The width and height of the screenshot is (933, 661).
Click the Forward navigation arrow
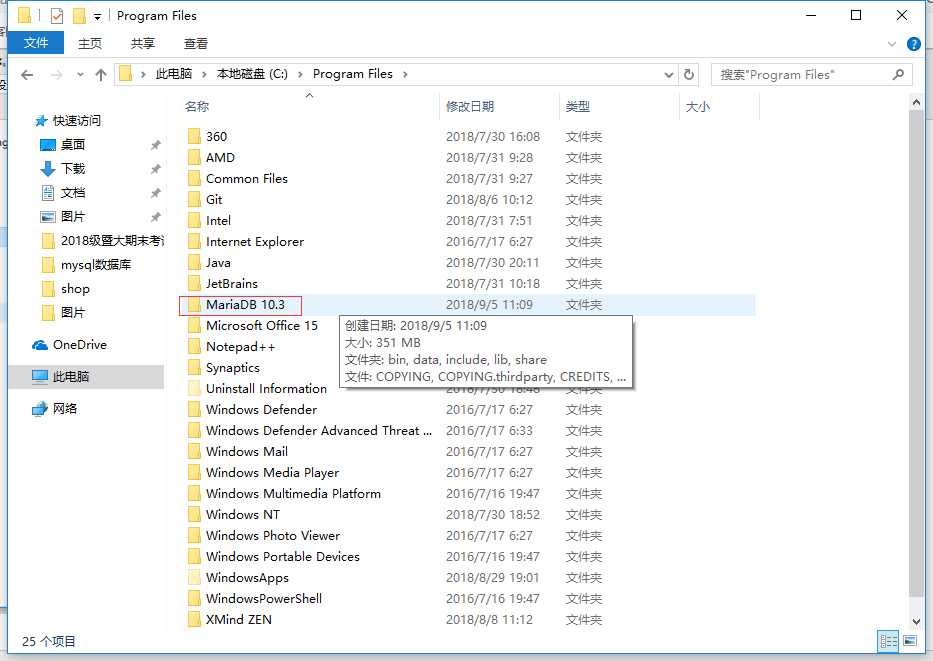pos(57,74)
